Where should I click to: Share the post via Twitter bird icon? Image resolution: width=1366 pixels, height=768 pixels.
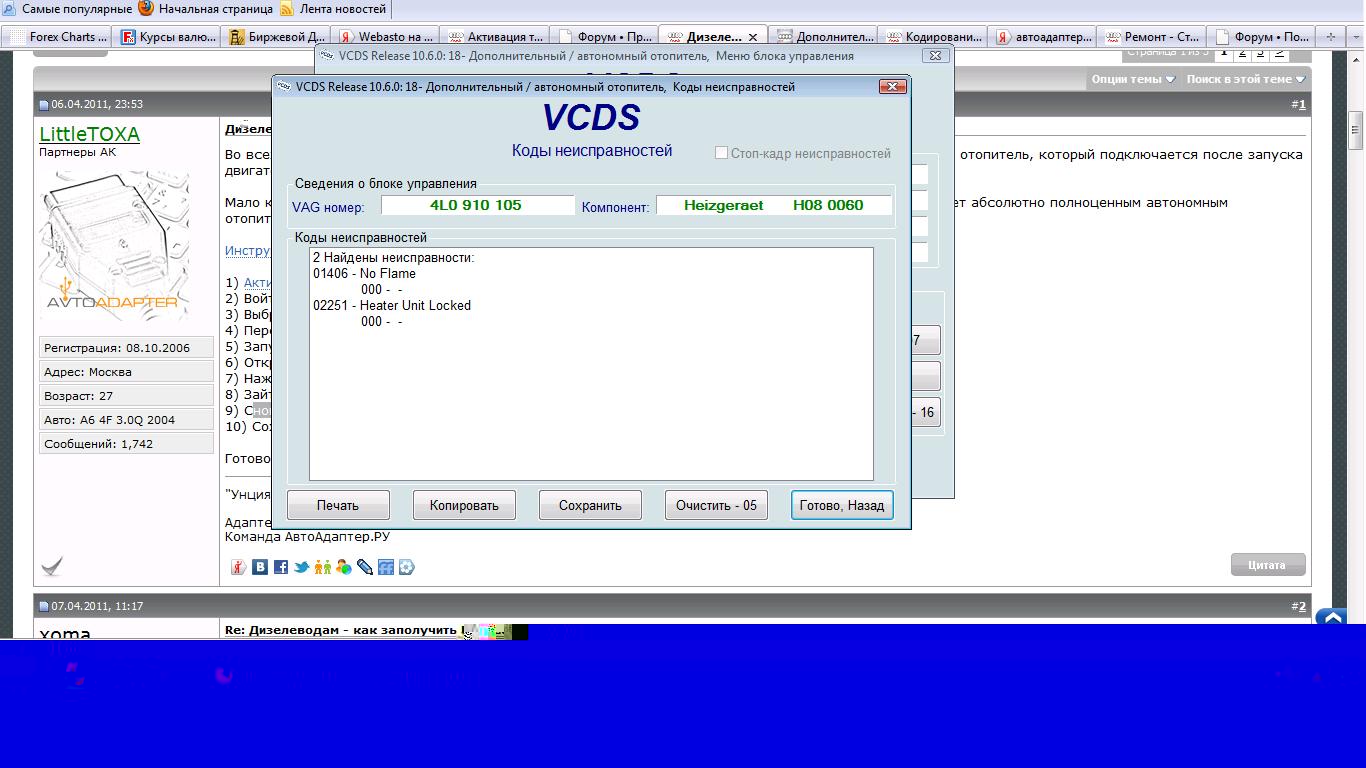click(301, 567)
